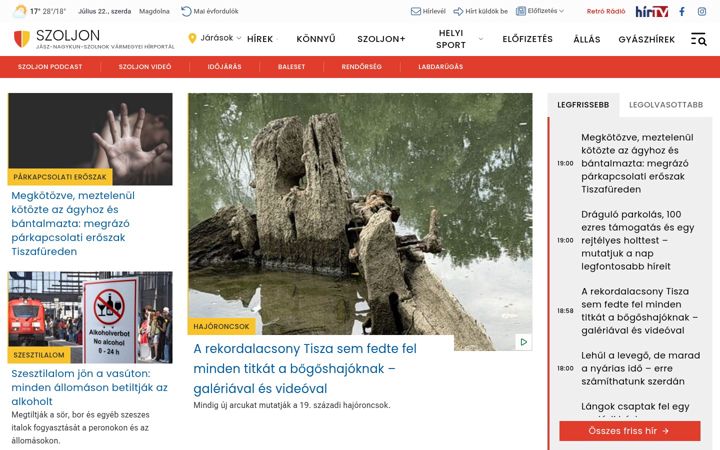Click the Hírt küldök be megaphone icon

[x=458, y=11]
